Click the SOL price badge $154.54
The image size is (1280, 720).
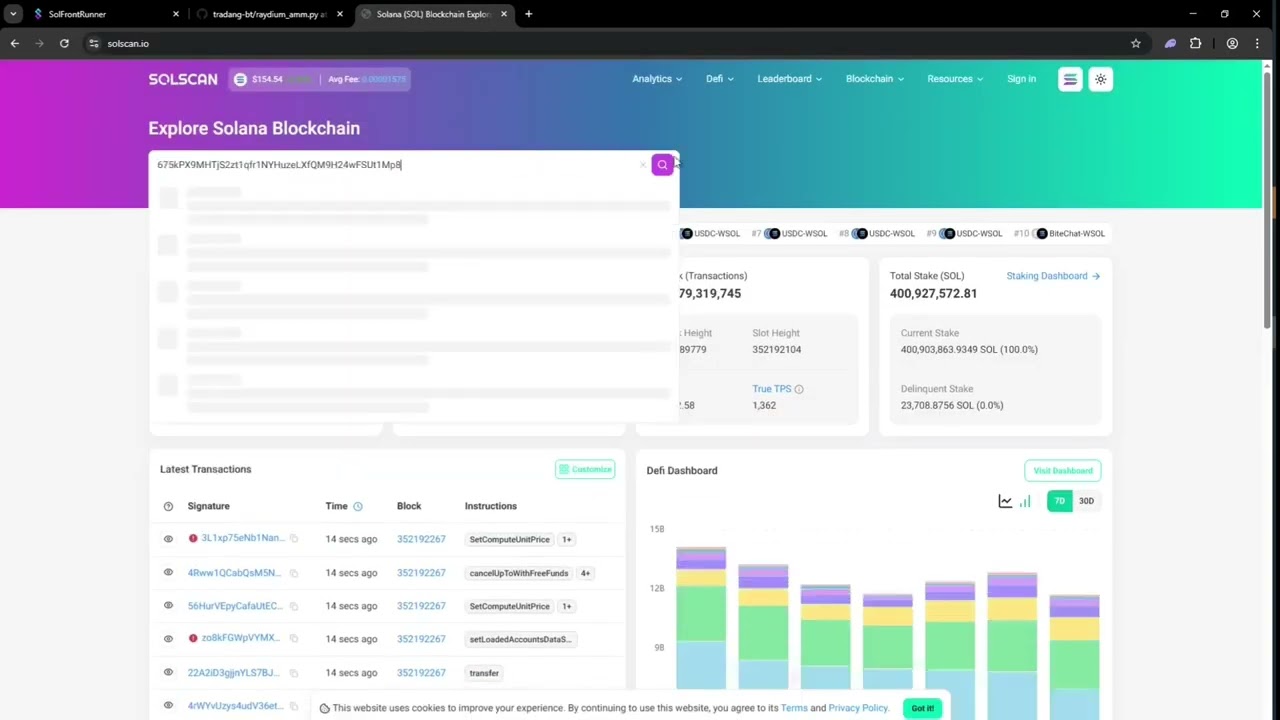click(x=268, y=79)
